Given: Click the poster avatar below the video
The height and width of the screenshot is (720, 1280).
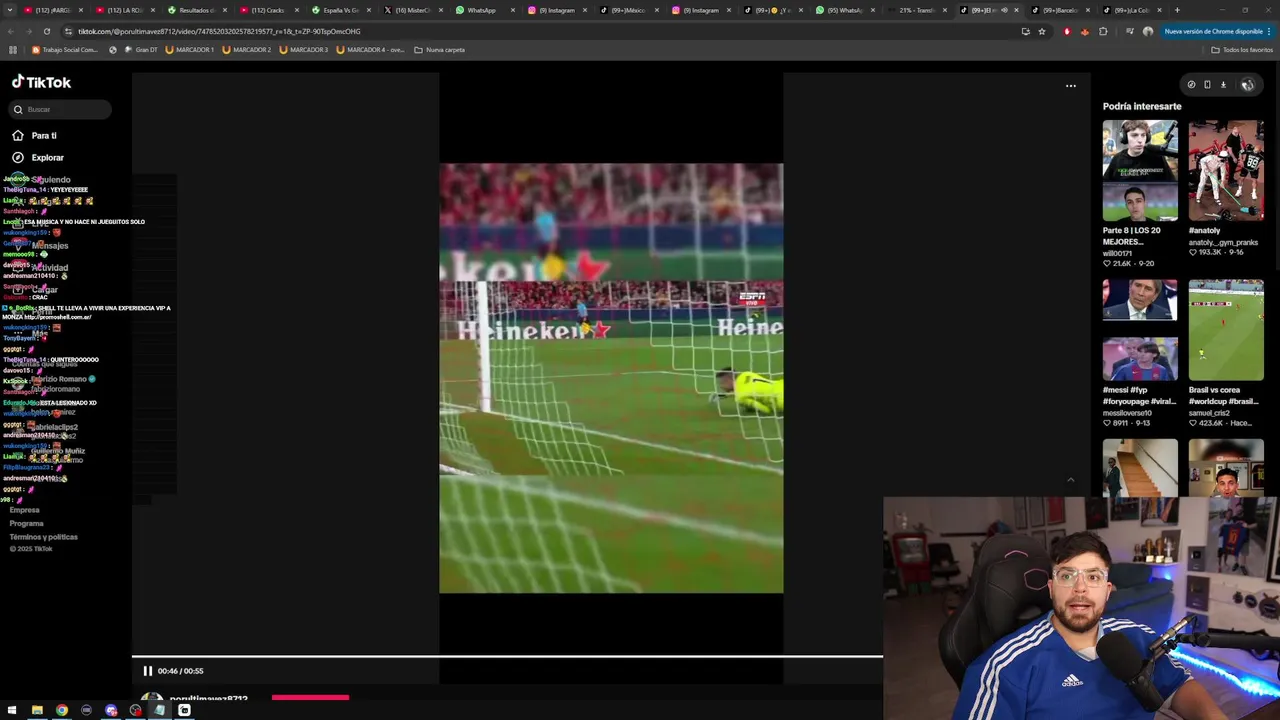Looking at the screenshot, I should pos(152,698).
